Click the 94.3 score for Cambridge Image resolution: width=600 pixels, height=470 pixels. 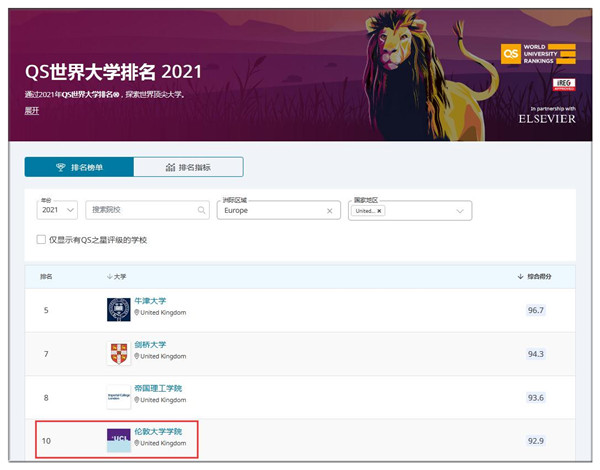536,354
